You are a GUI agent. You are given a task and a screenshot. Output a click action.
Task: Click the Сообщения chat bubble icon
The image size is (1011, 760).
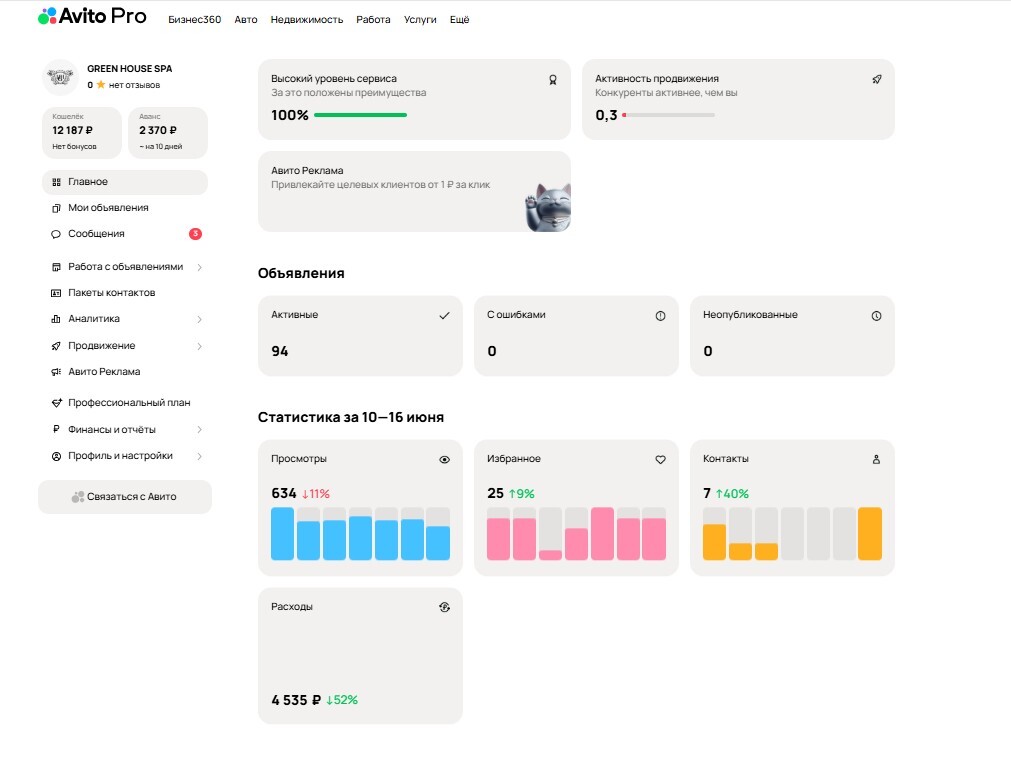56,234
